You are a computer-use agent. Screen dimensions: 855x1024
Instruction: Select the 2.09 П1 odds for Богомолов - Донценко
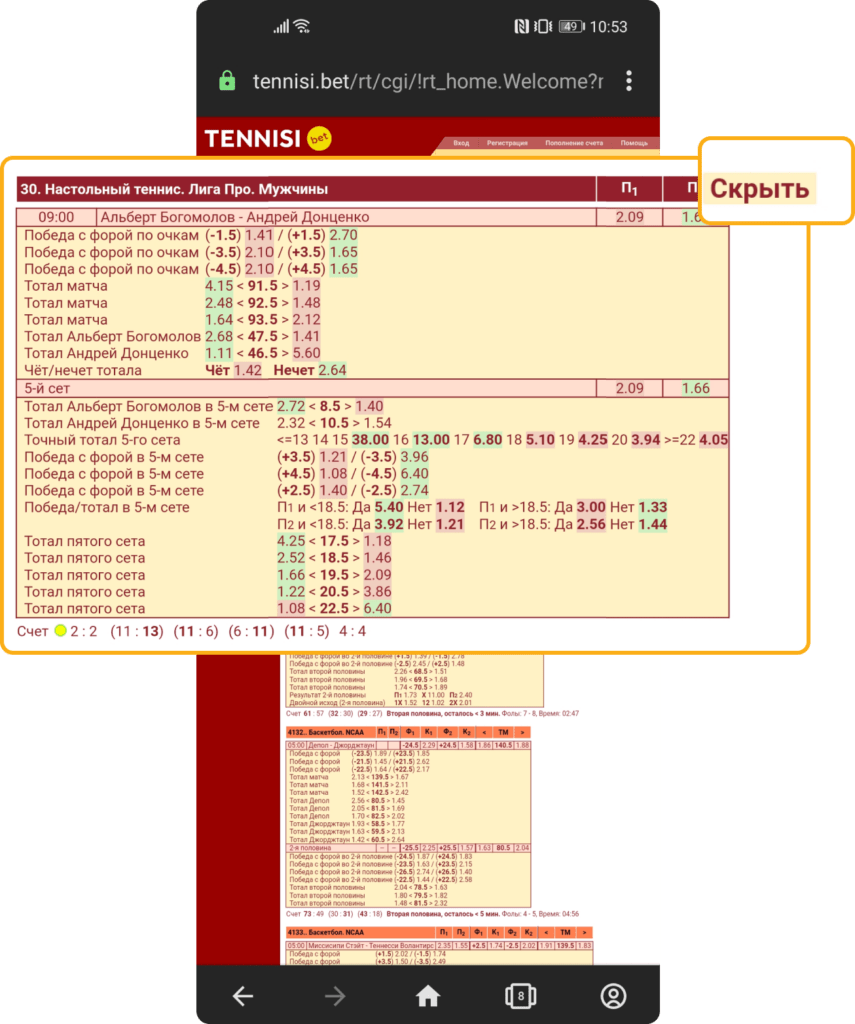coord(630,217)
